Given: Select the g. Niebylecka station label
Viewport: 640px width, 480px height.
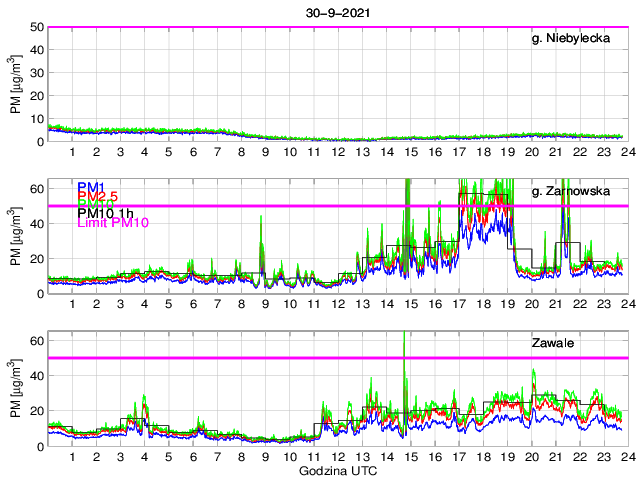Looking at the screenshot, I should point(575,38).
